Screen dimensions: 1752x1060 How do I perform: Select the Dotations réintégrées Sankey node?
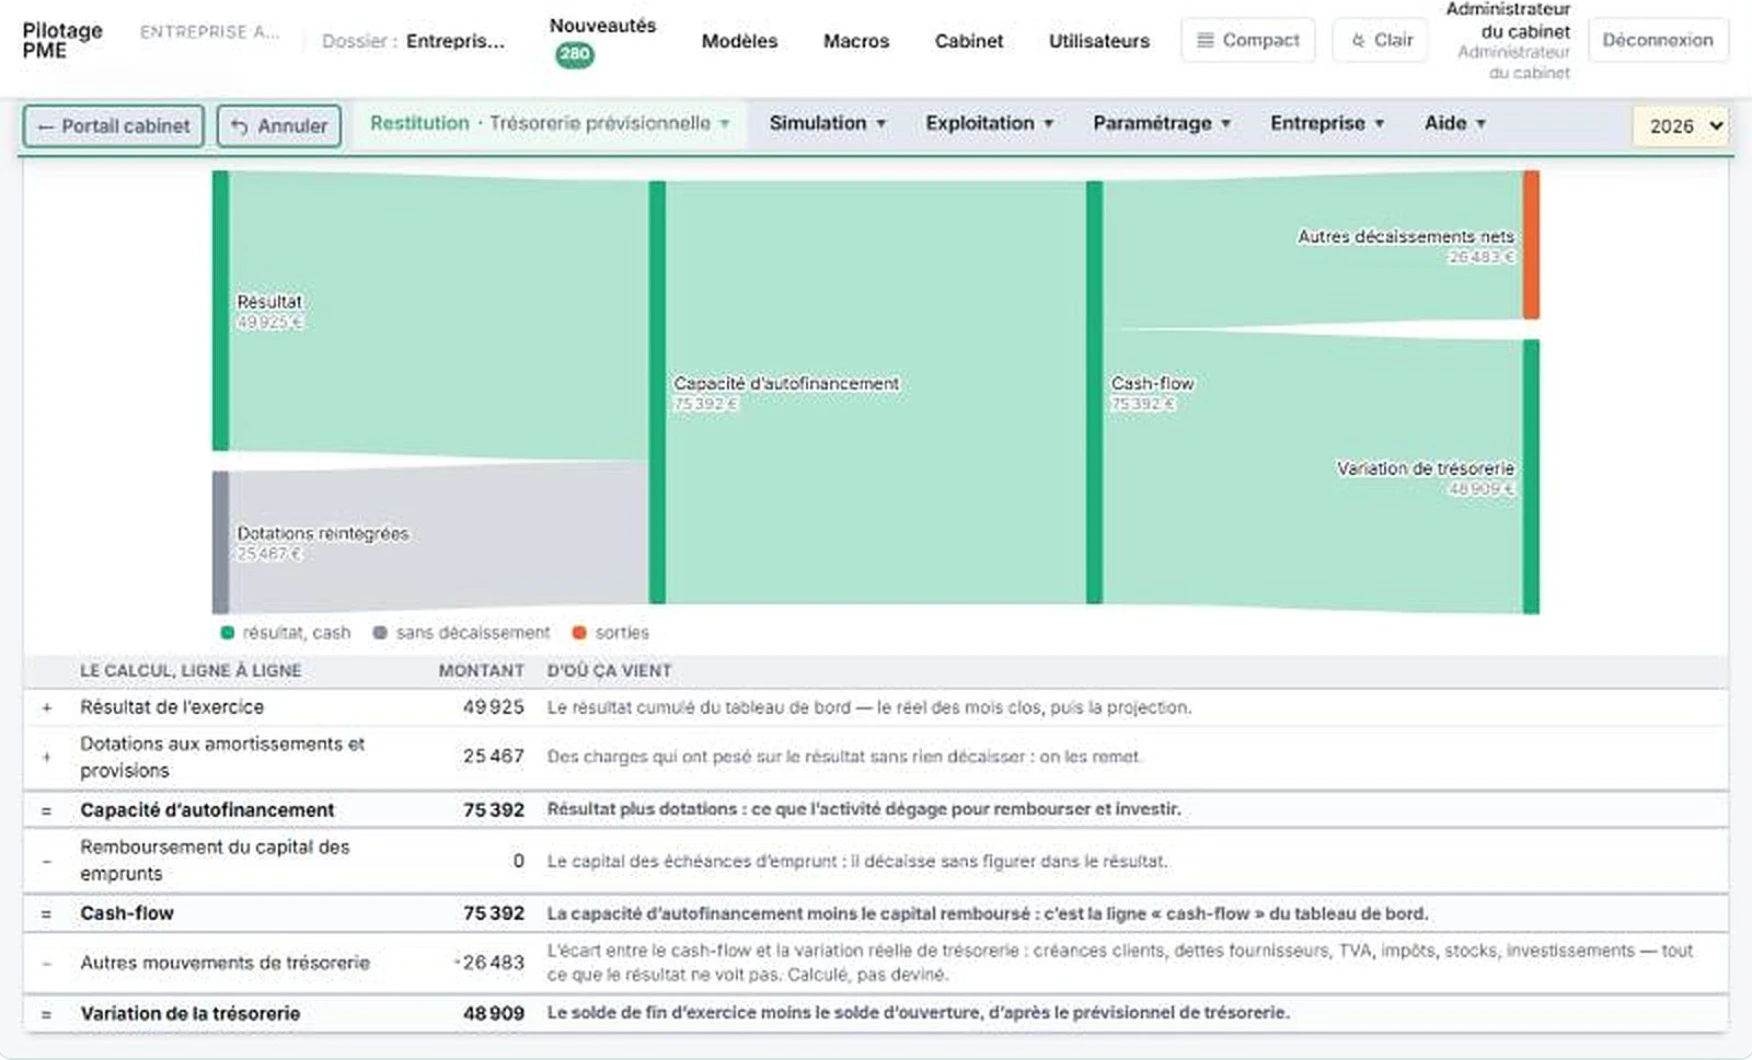221,542
